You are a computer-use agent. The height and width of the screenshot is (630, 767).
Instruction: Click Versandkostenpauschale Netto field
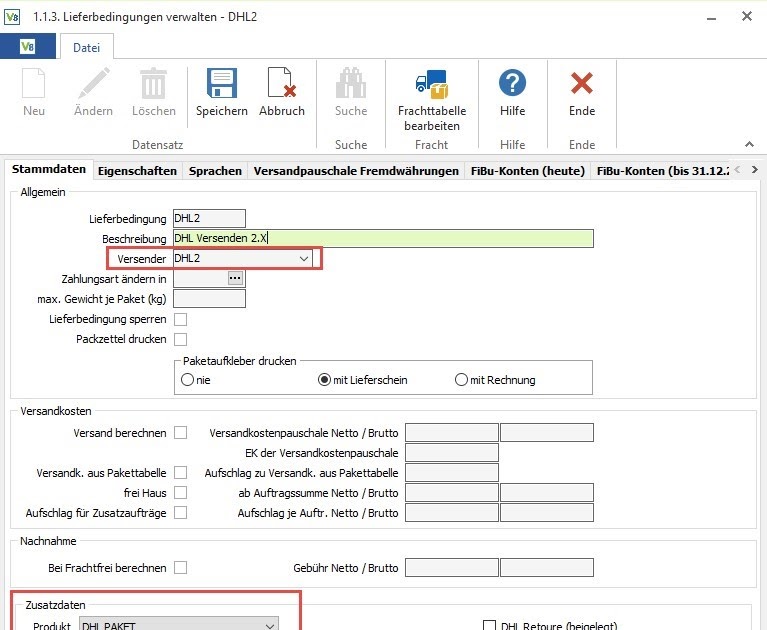pos(451,432)
